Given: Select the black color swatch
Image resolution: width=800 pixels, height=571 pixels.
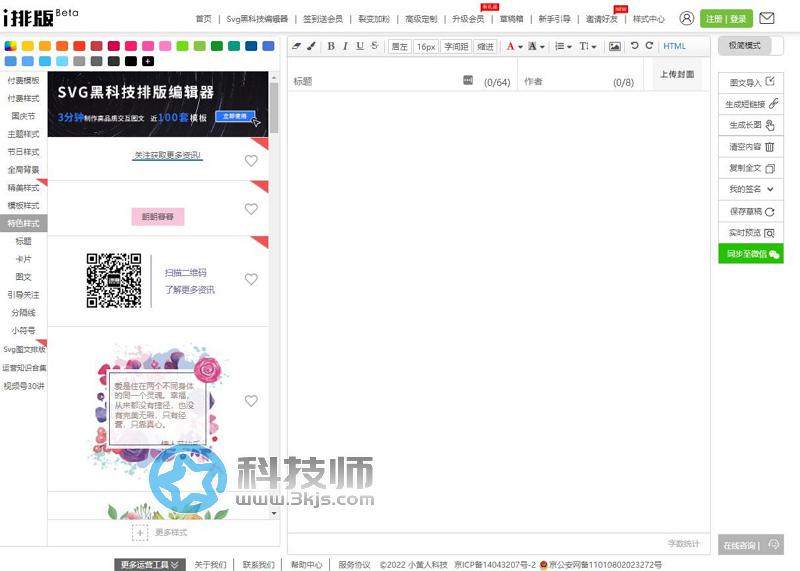Looking at the screenshot, I should [131, 61].
